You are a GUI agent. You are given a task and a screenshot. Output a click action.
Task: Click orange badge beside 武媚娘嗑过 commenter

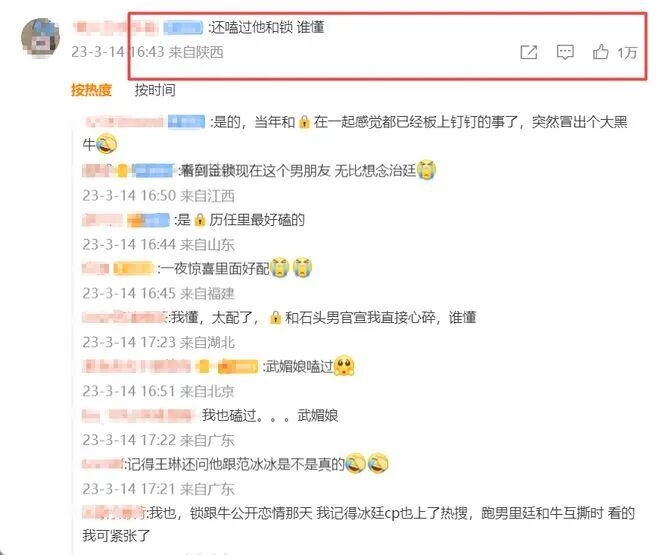point(238,366)
